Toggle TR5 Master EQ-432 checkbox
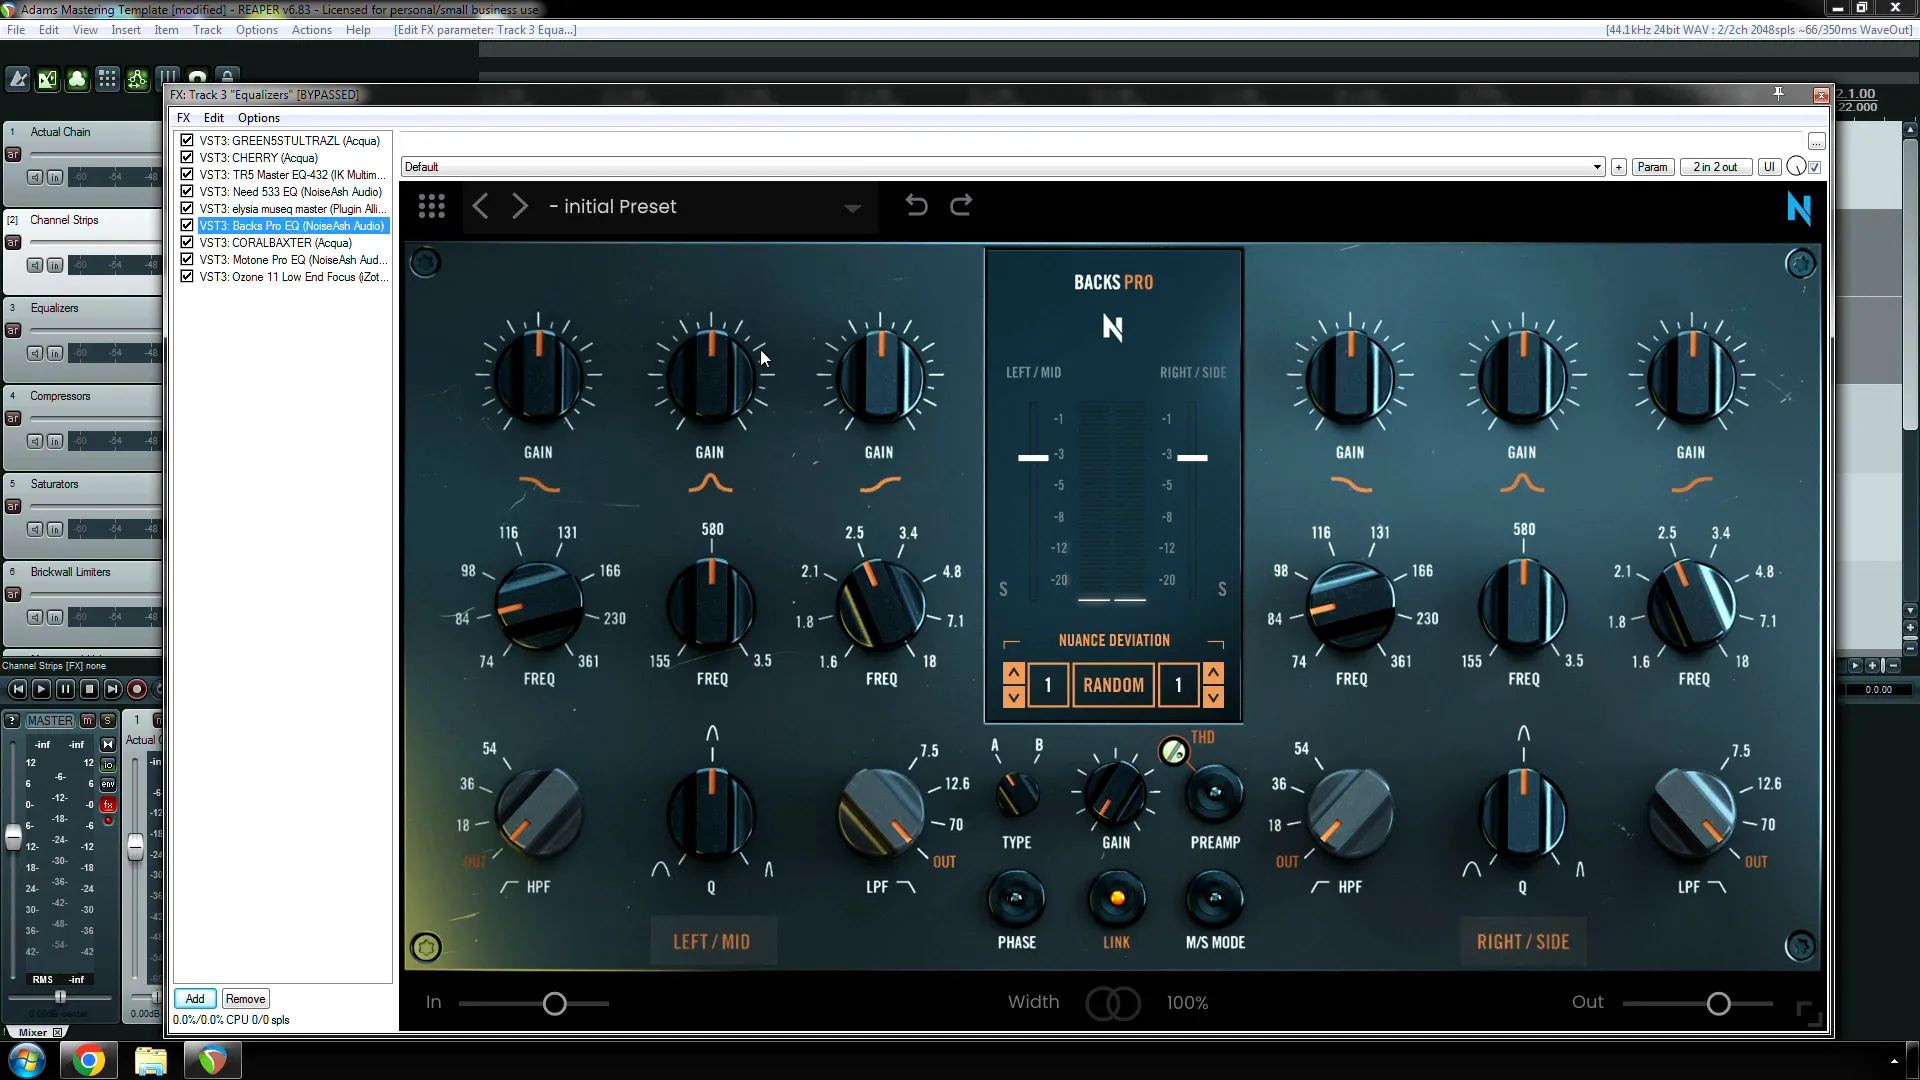Image resolution: width=1920 pixels, height=1080 pixels. click(x=187, y=175)
